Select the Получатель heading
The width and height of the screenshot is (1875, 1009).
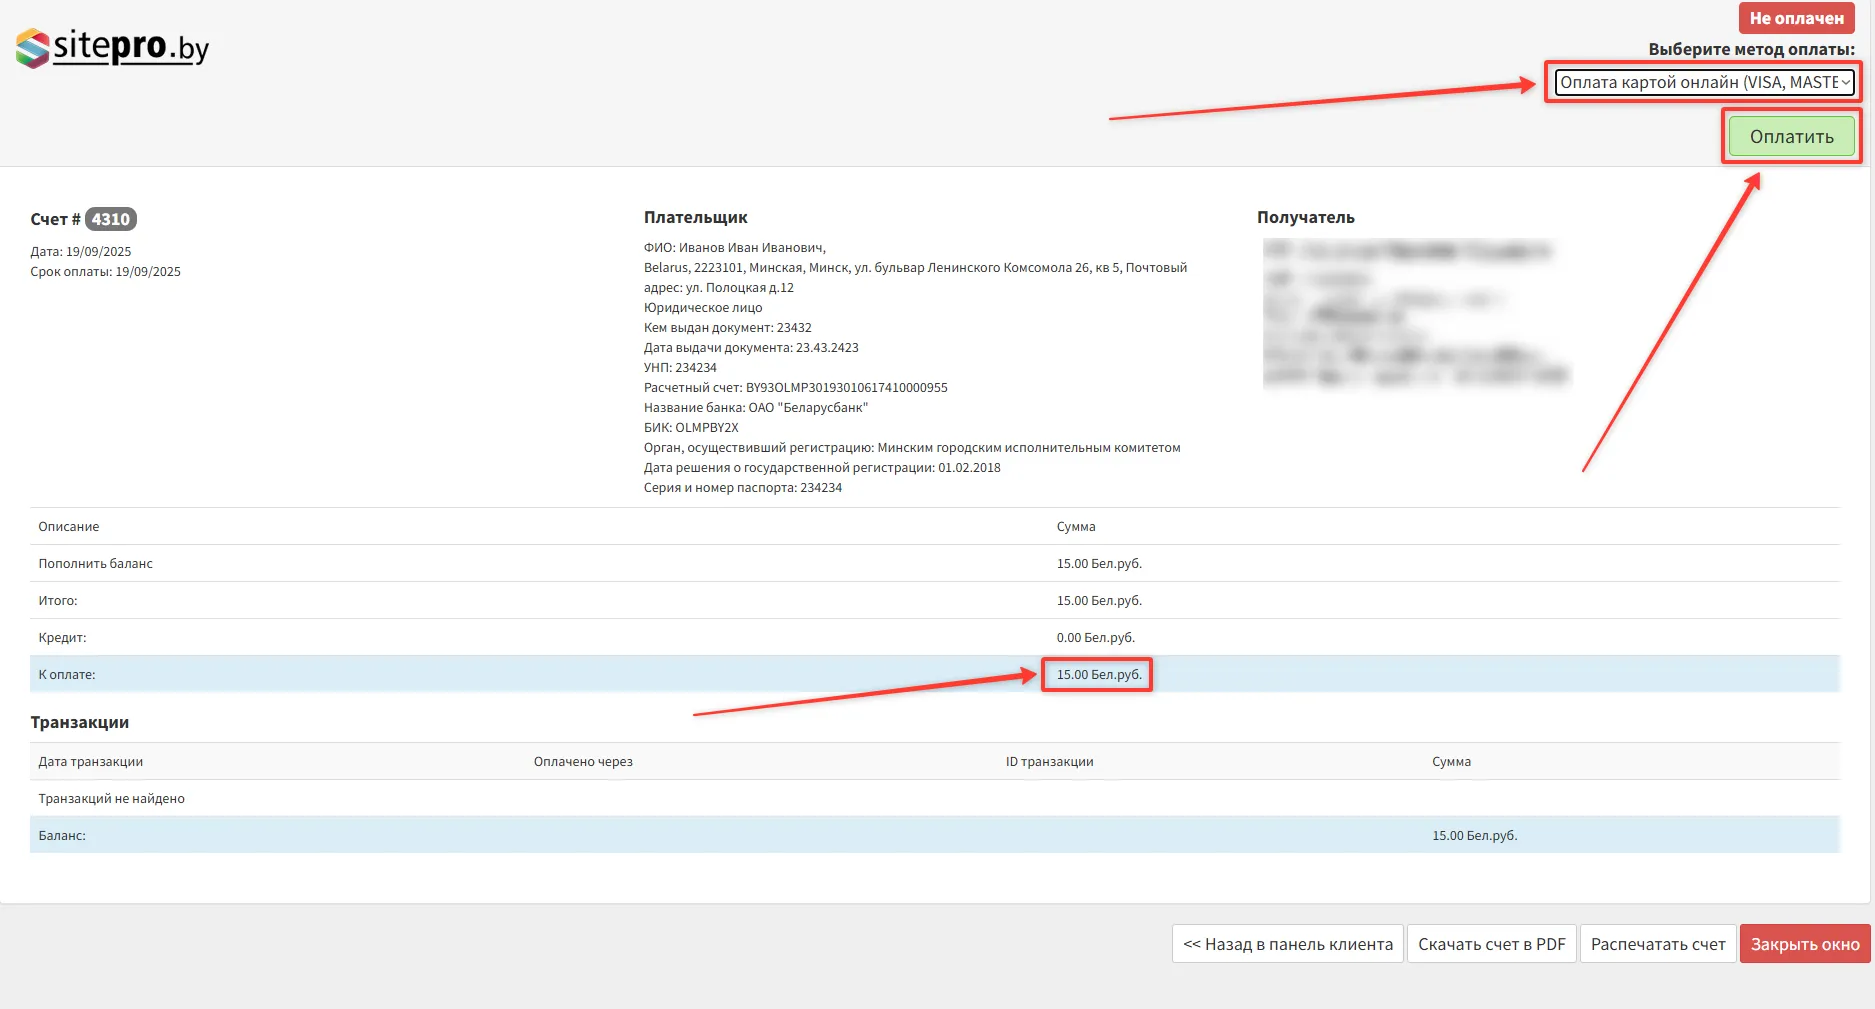point(1305,217)
